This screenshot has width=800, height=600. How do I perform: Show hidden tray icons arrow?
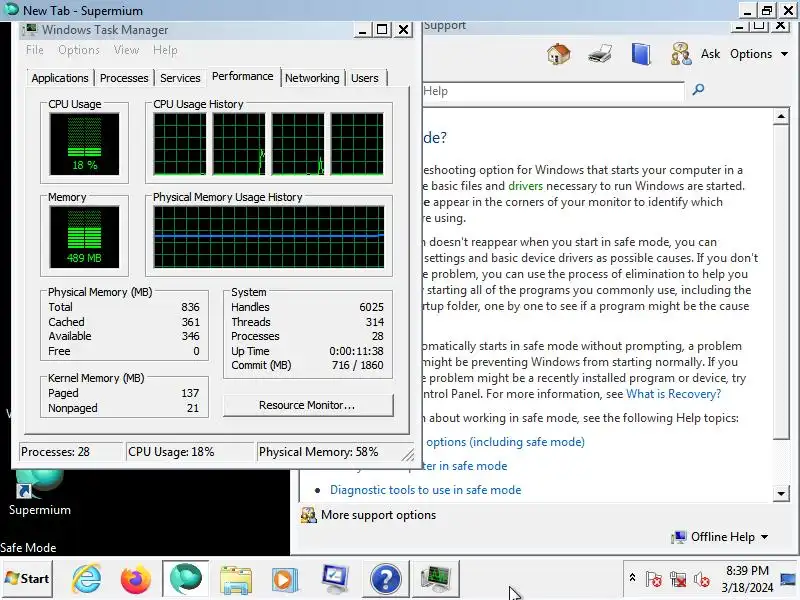pos(632,578)
